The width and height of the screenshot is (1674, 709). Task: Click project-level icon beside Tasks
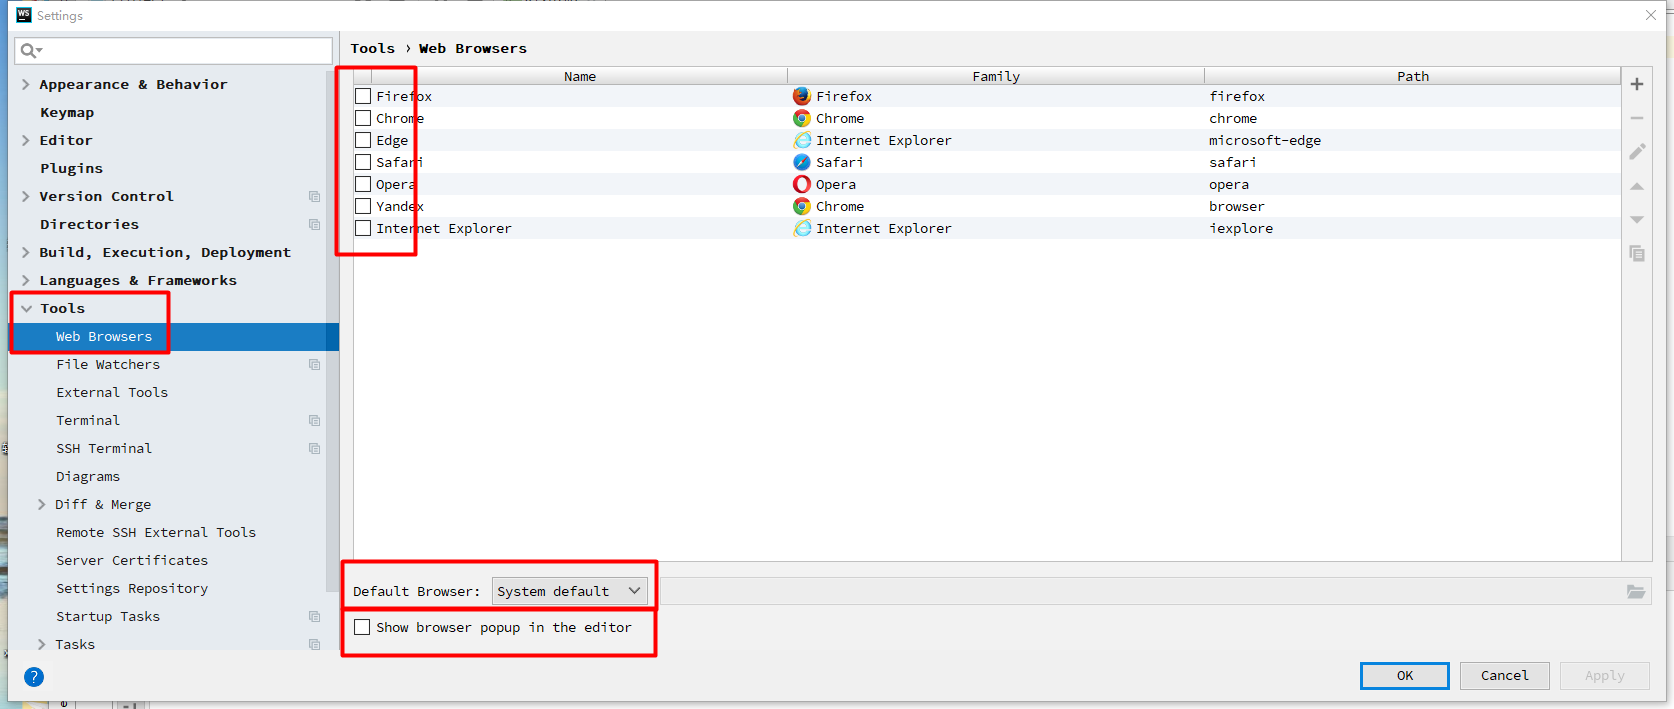(x=315, y=645)
